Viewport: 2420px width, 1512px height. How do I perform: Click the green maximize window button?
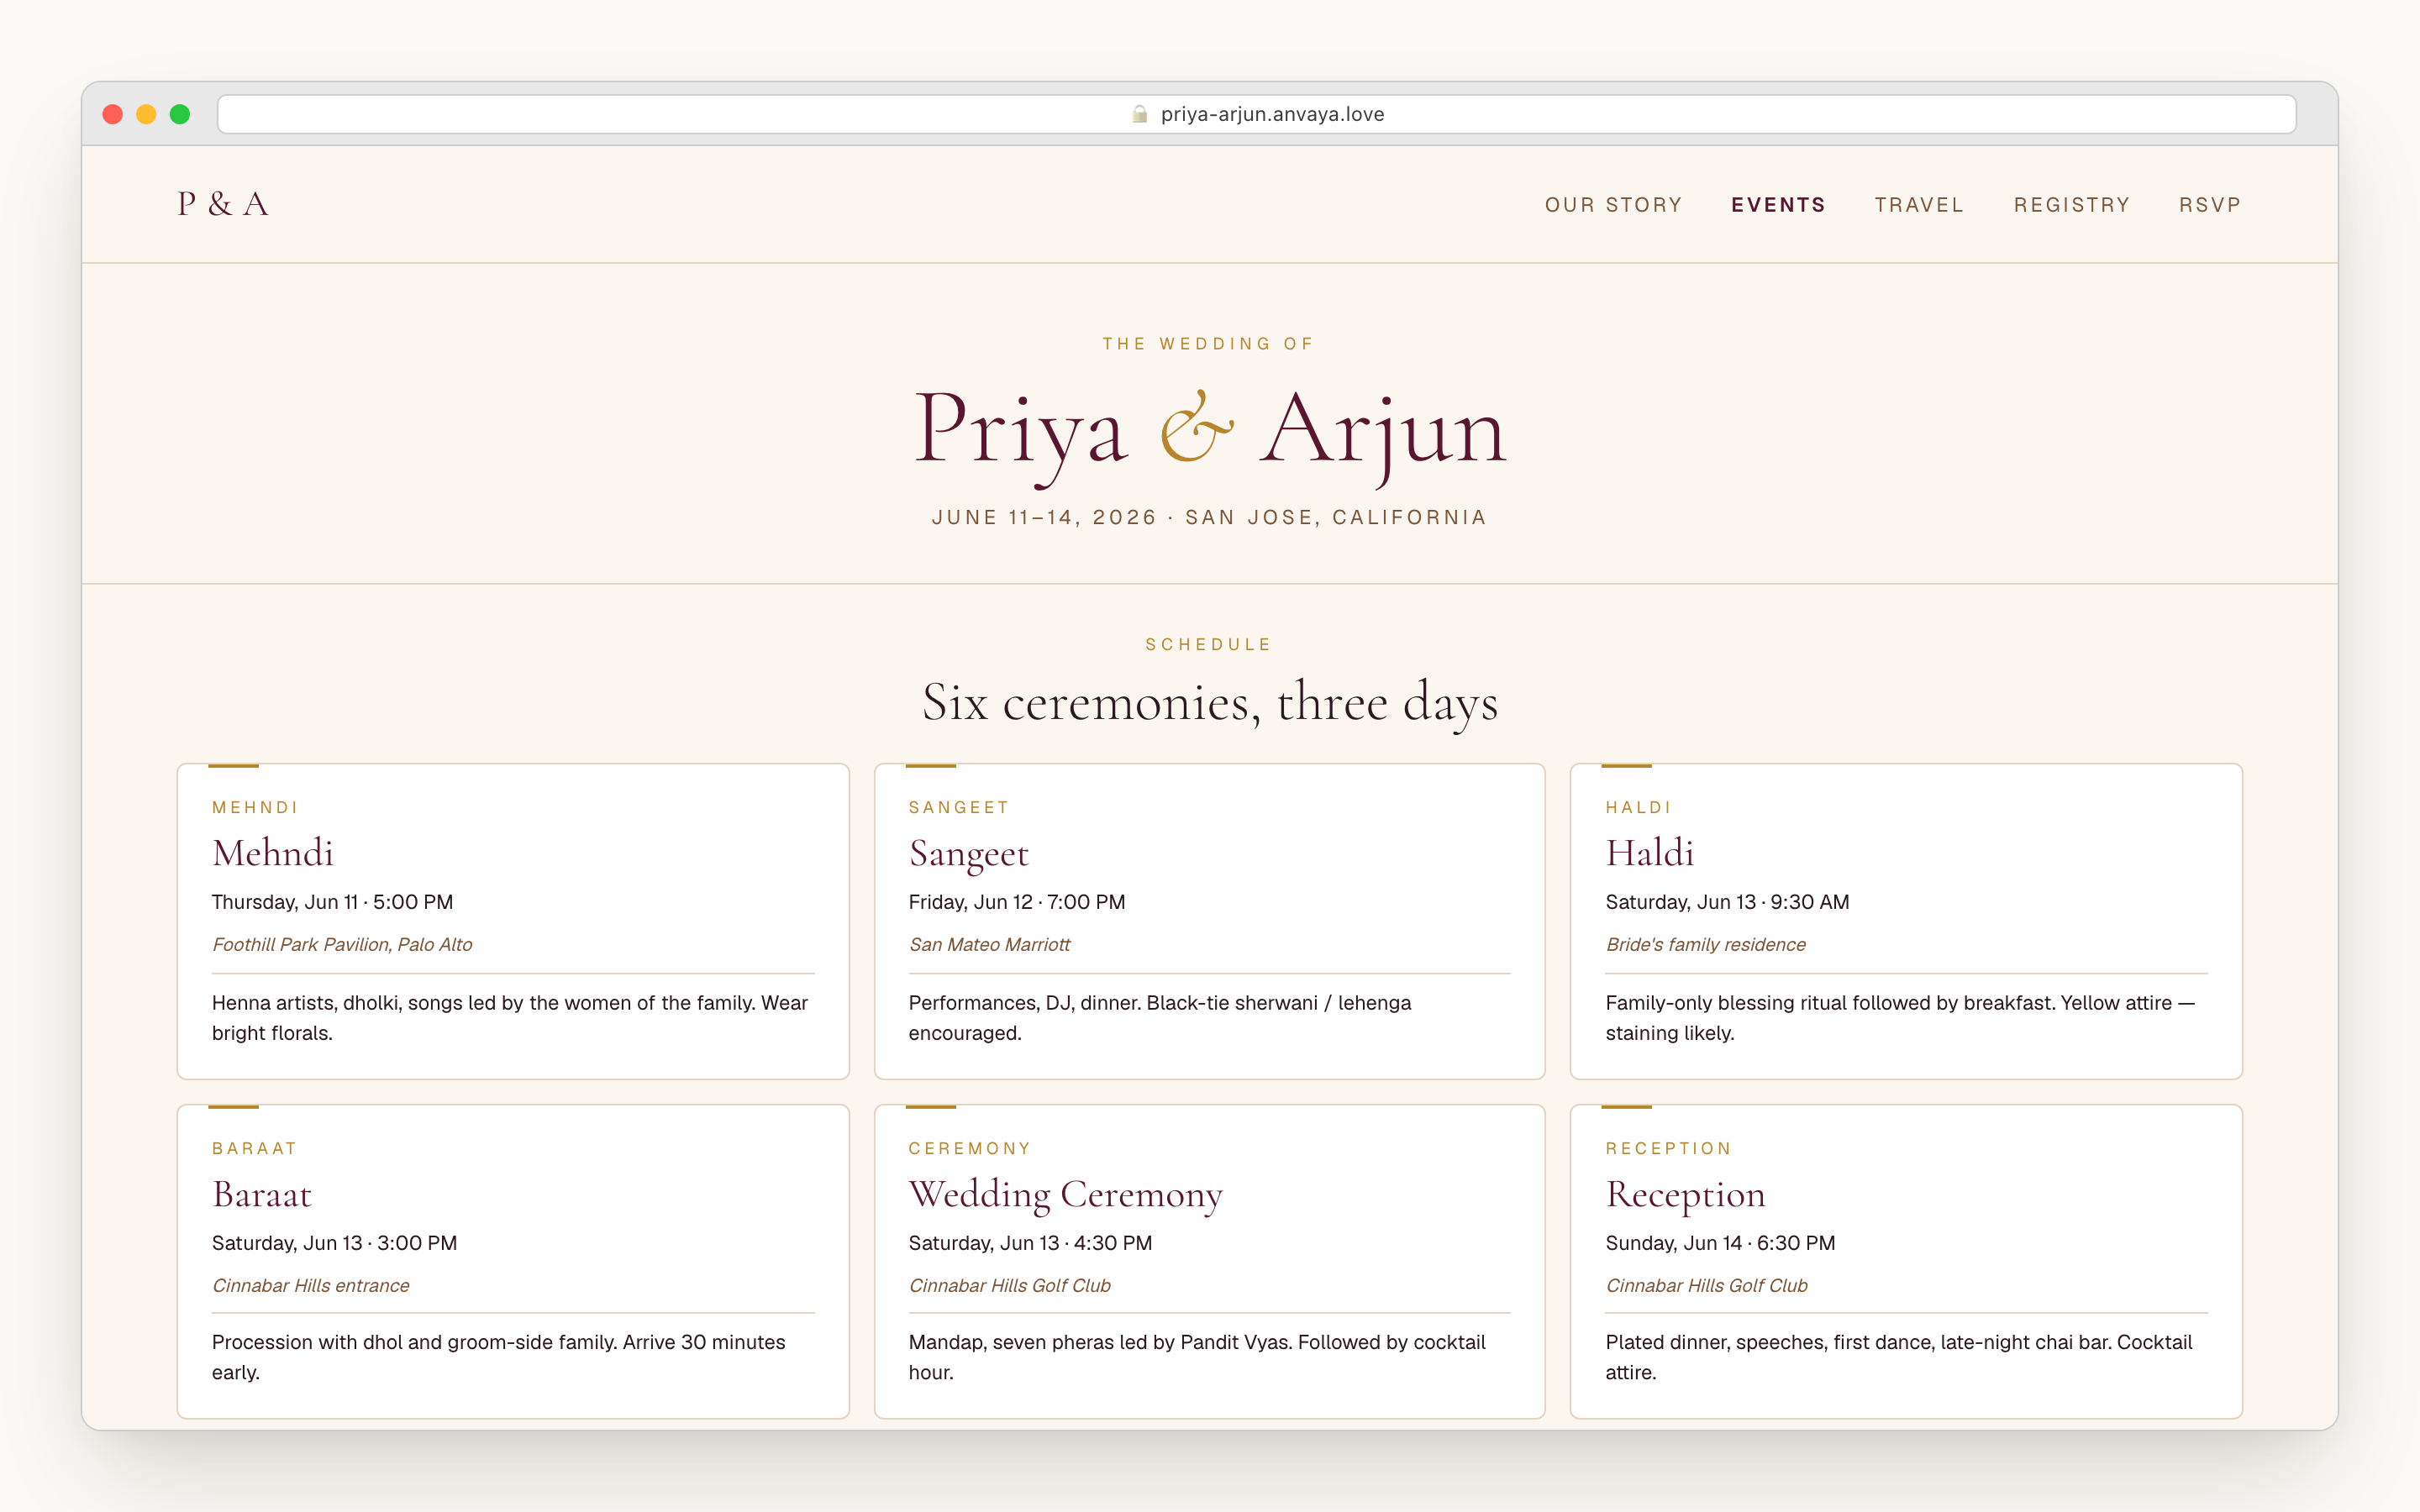tap(180, 114)
